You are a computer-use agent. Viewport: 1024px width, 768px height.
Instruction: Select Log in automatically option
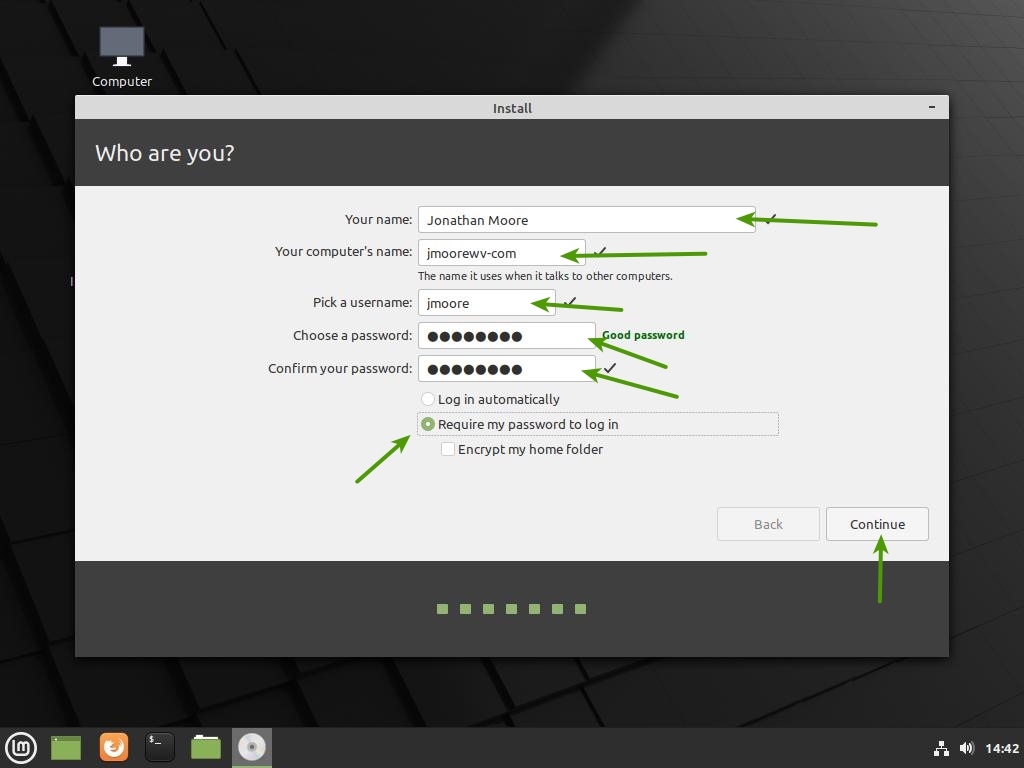[x=428, y=399]
